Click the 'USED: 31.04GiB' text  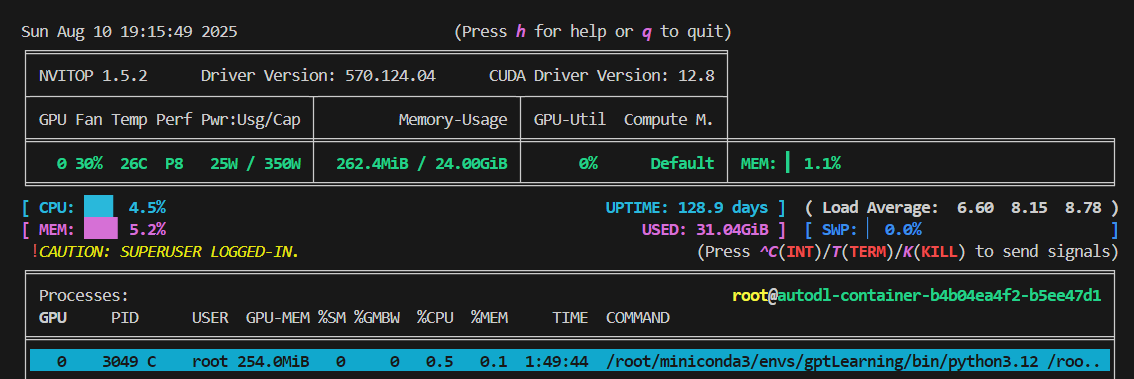(704, 230)
